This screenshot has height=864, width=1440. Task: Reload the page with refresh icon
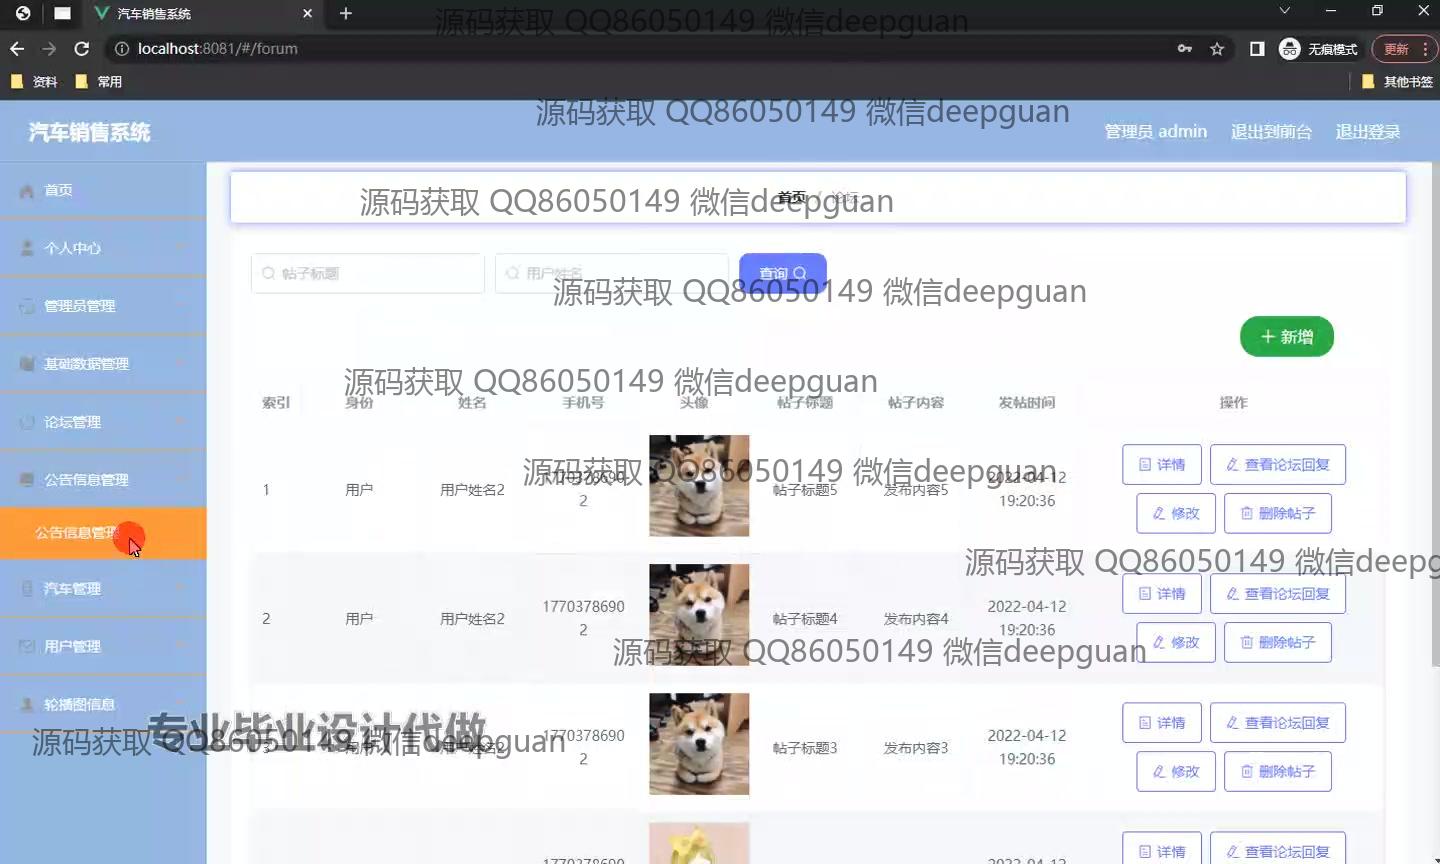tap(82, 48)
